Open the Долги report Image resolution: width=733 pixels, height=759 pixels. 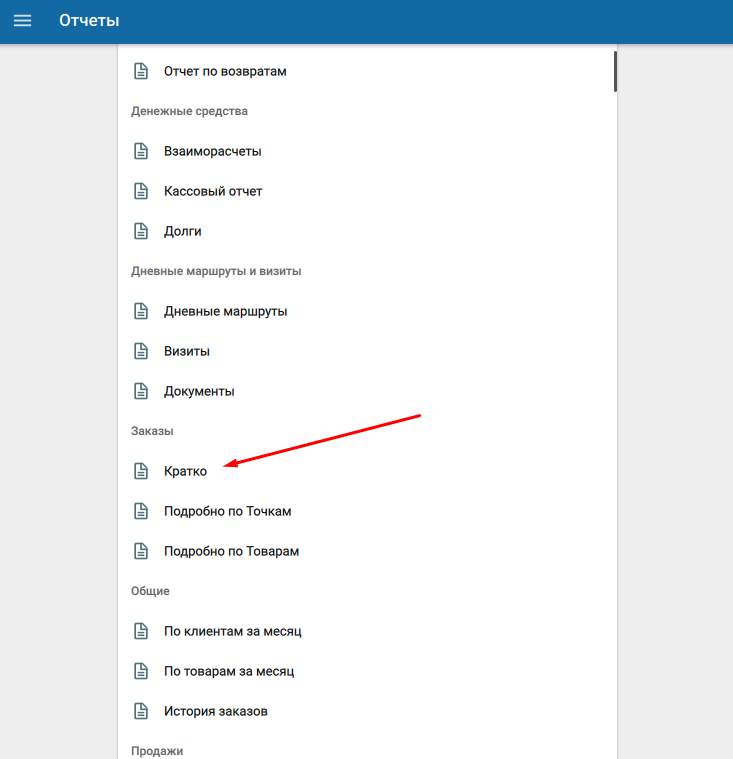(x=182, y=231)
